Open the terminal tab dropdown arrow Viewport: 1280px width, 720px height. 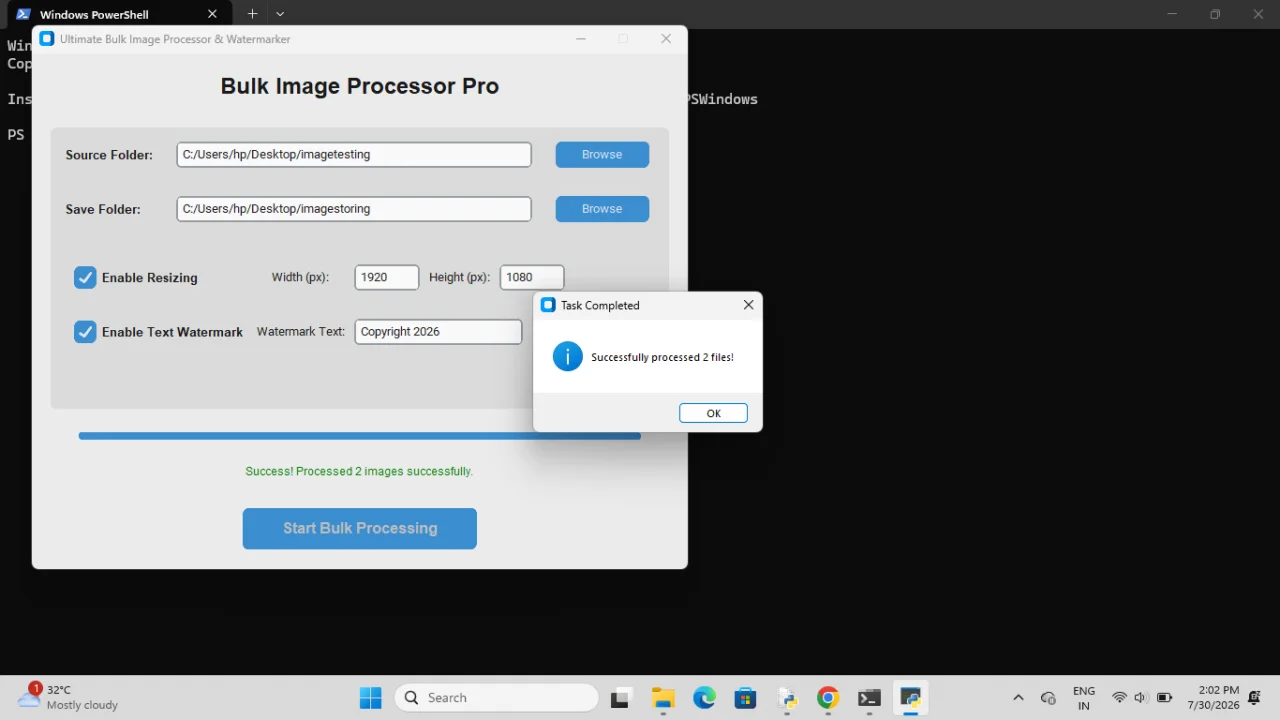point(280,14)
